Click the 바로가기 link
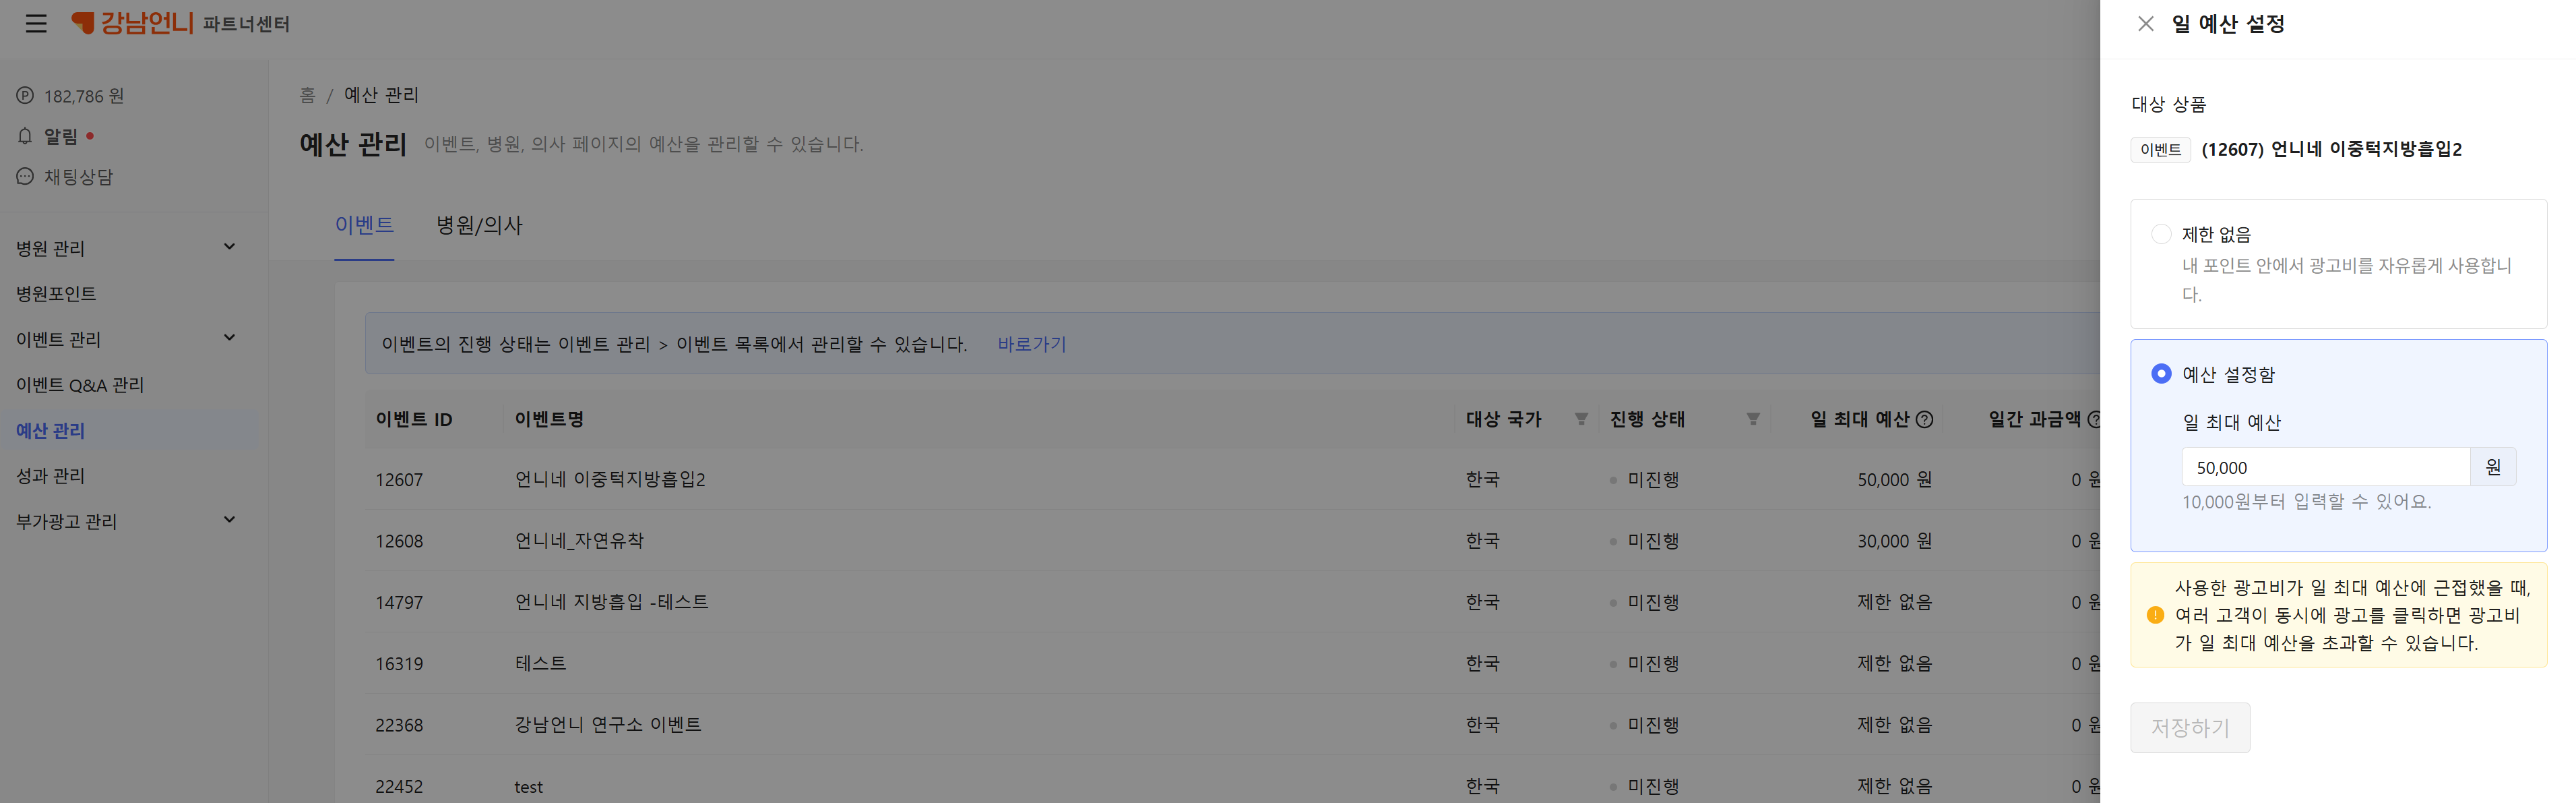Viewport: 2576px width, 803px height. (x=1032, y=344)
